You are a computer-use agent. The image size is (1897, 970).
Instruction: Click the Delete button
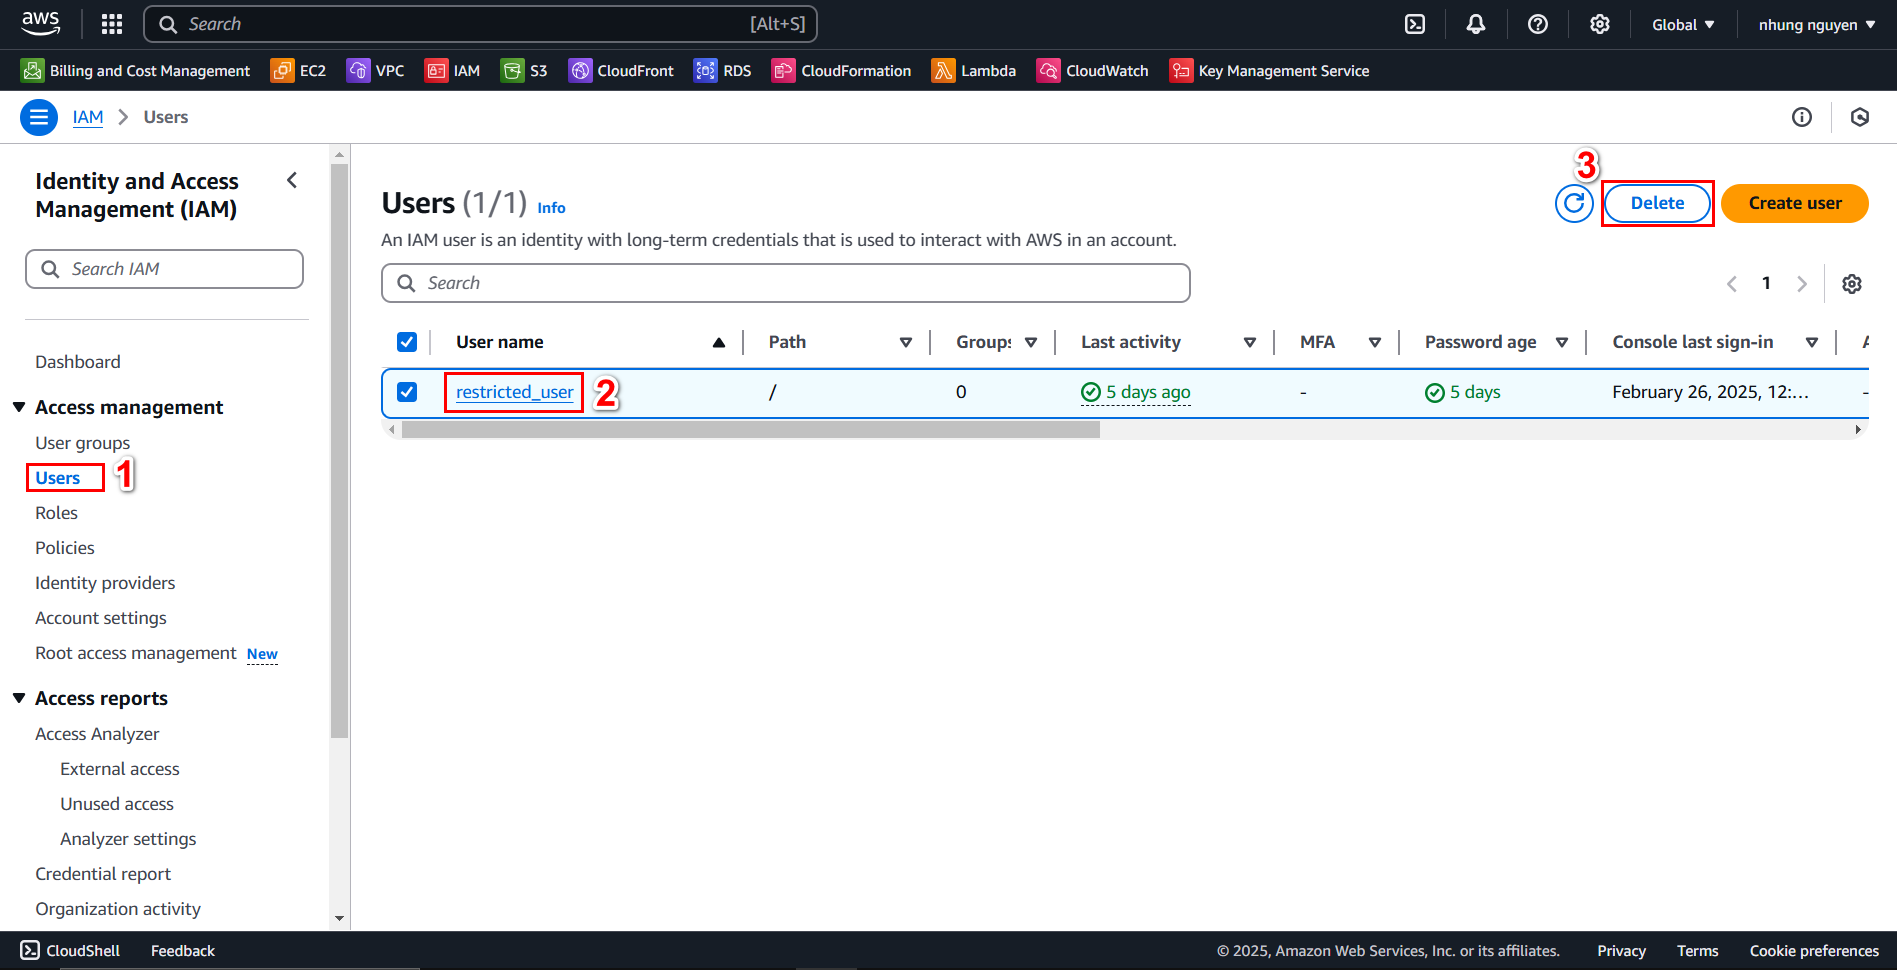click(x=1657, y=203)
